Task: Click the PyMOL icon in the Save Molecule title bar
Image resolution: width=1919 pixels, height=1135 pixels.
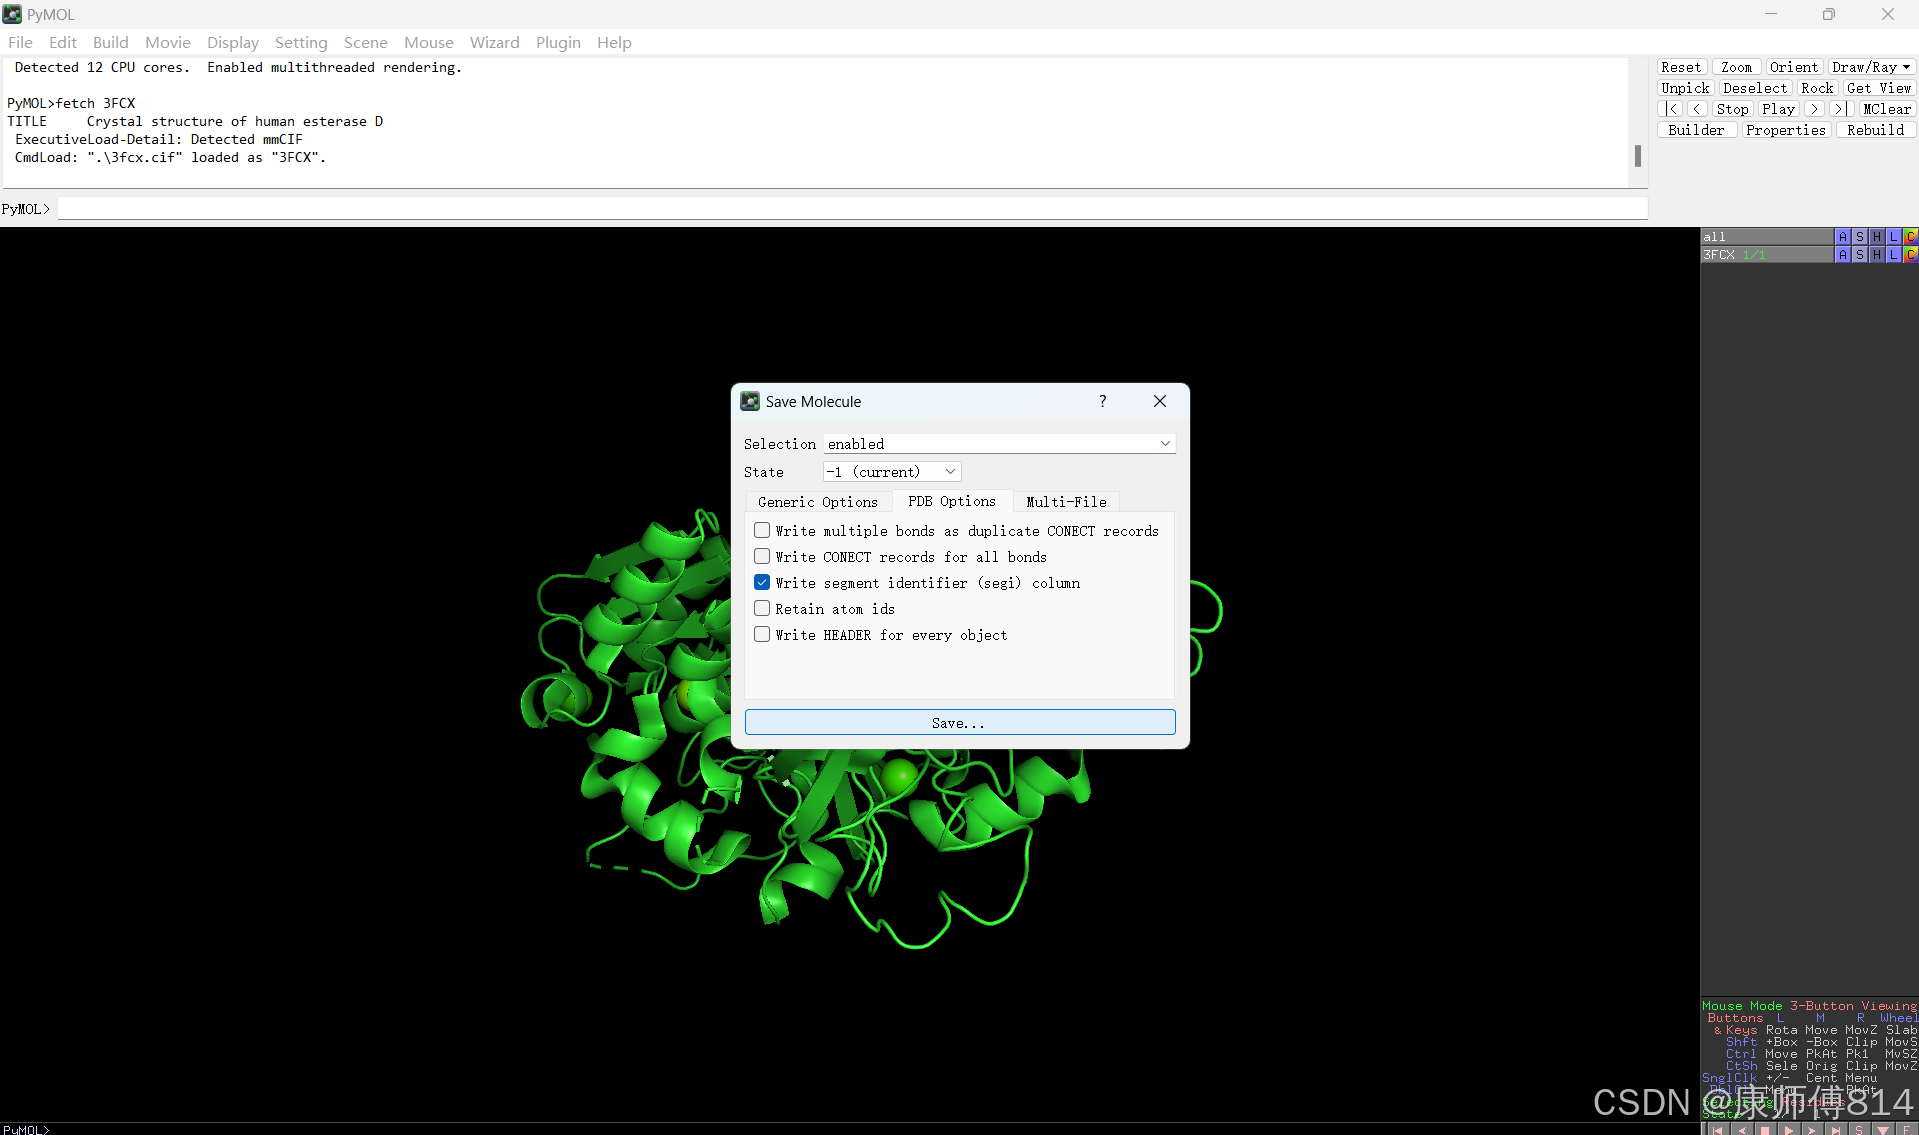Action: [750, 401]
